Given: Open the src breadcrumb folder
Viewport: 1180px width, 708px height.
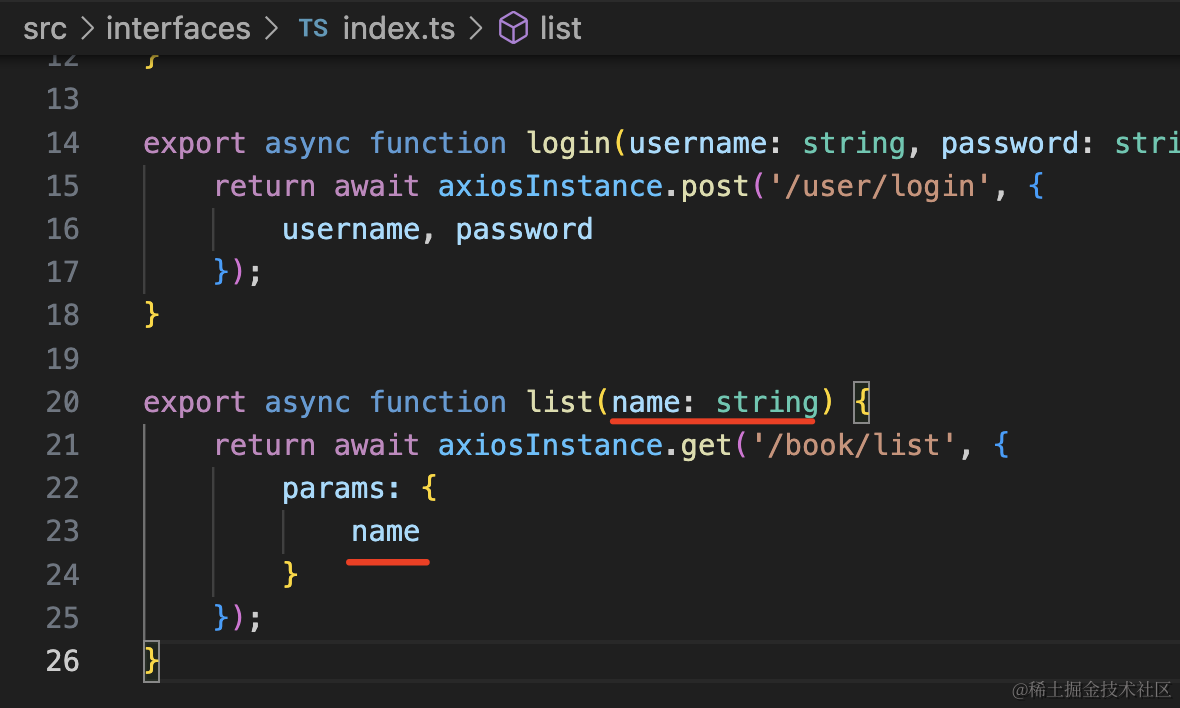Looking at the screenshot, I should click(45, 29).
